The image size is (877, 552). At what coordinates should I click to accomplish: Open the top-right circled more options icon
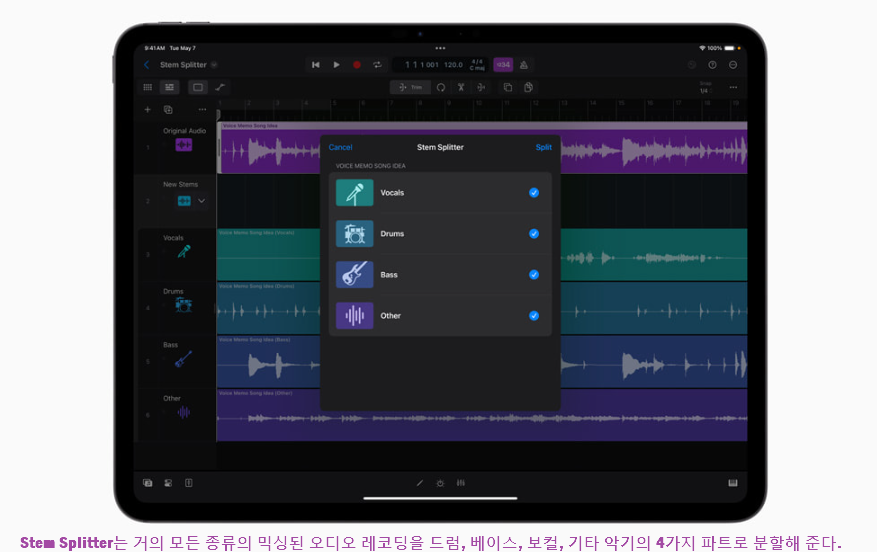733,65
